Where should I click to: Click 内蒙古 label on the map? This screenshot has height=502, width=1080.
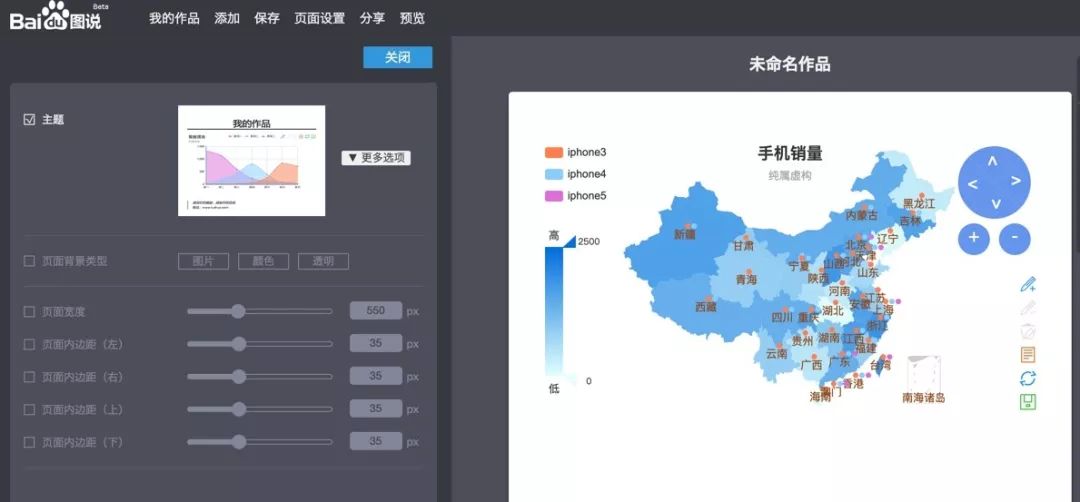point(862,216)
